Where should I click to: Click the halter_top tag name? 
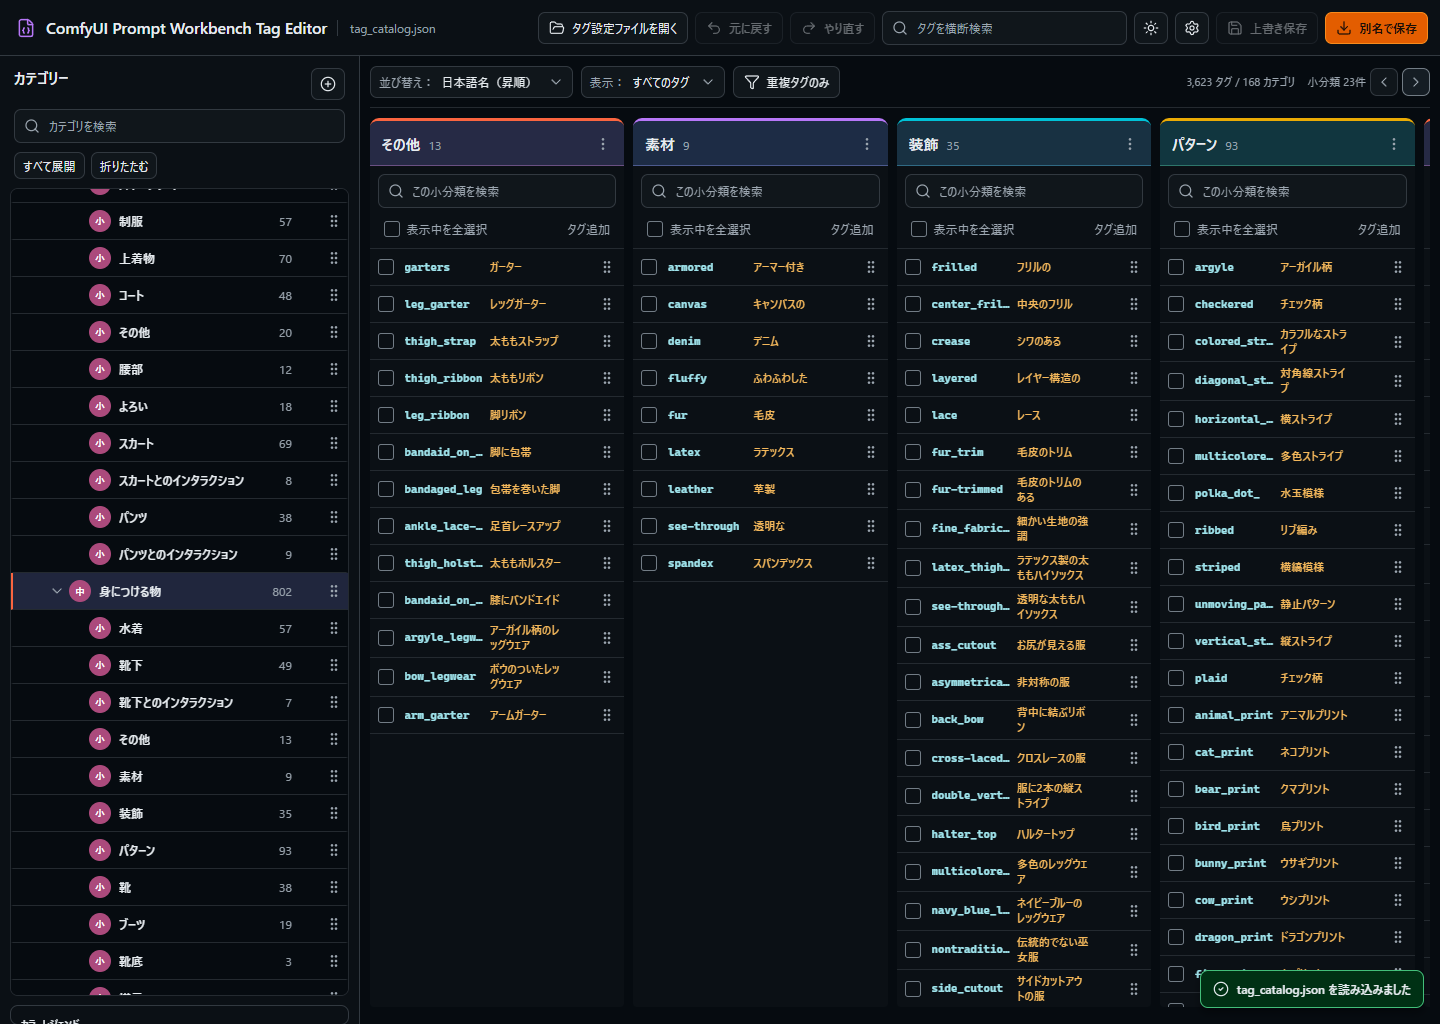pos(964,834)
